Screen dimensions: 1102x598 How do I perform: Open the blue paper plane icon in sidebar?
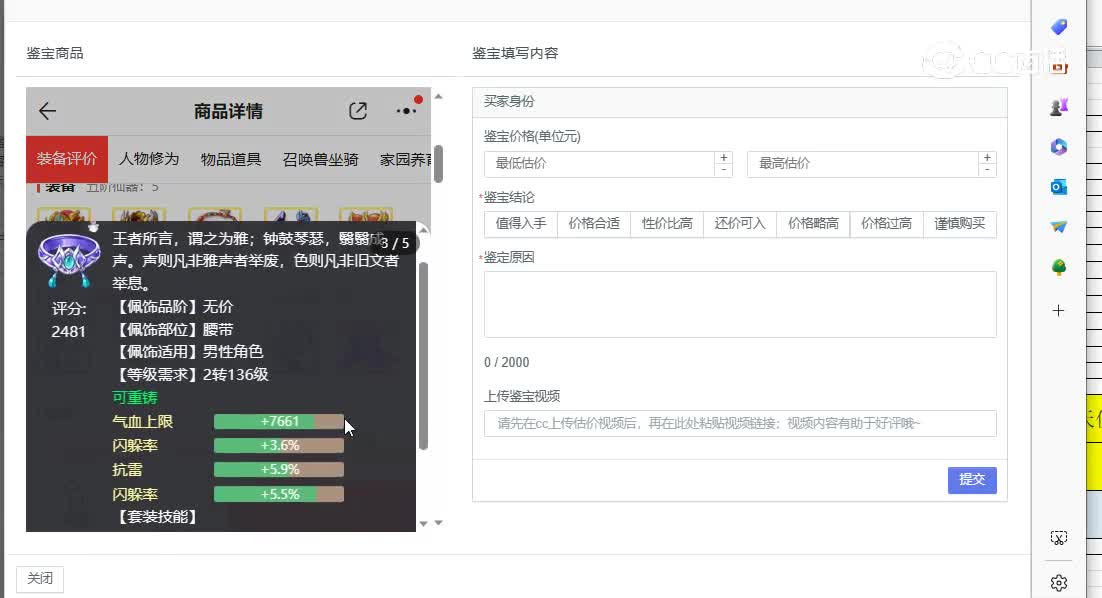[1058, 227]
